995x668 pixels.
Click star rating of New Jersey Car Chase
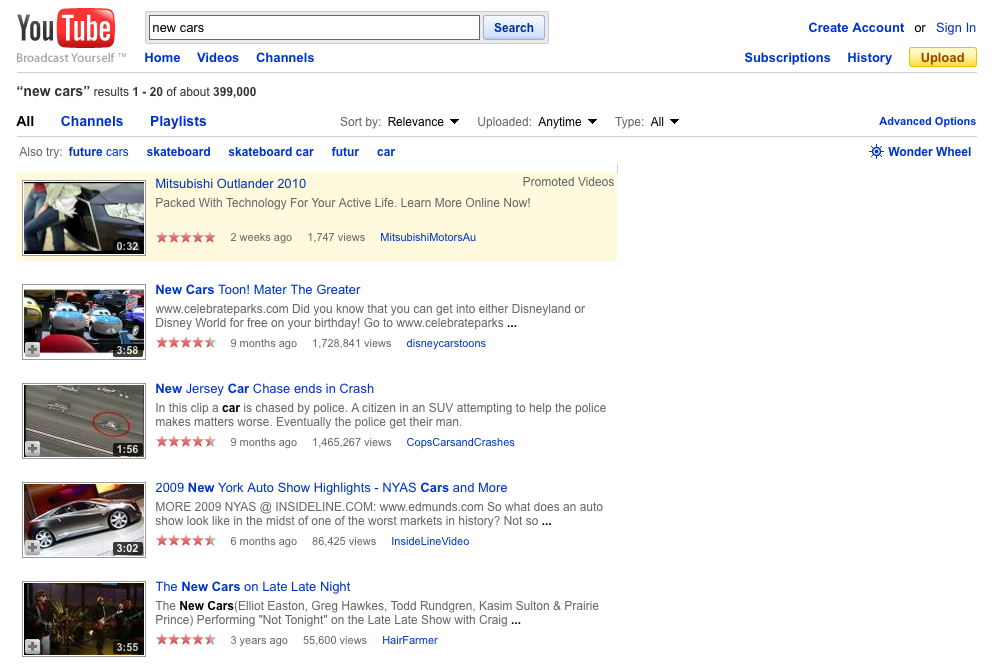(x=186, y=442)
